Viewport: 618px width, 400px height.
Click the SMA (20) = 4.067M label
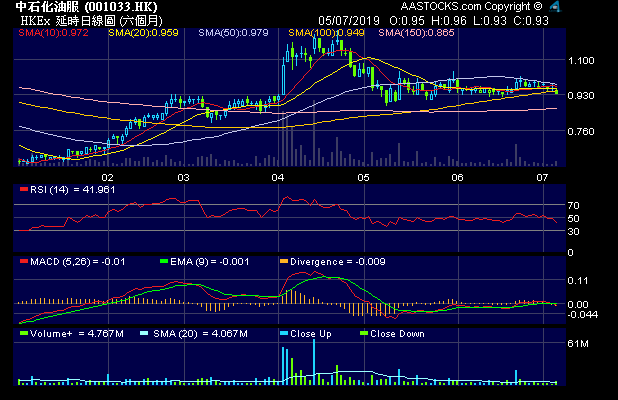200,334
